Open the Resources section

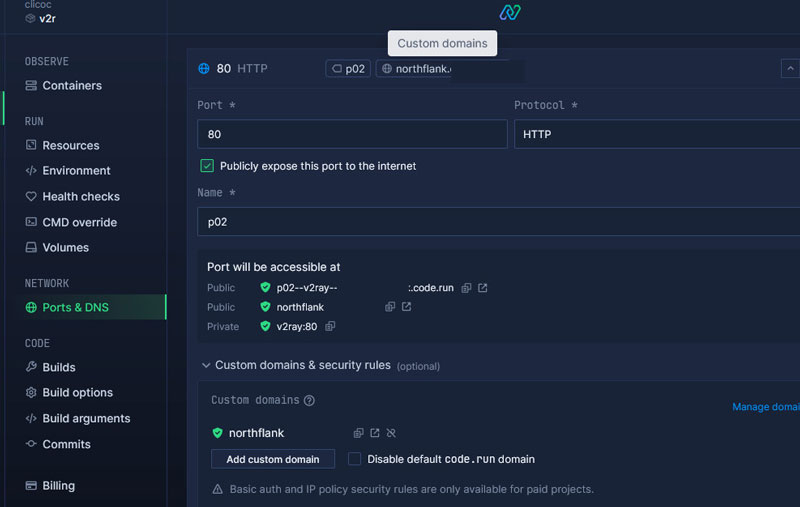click(x=62, y=145)
